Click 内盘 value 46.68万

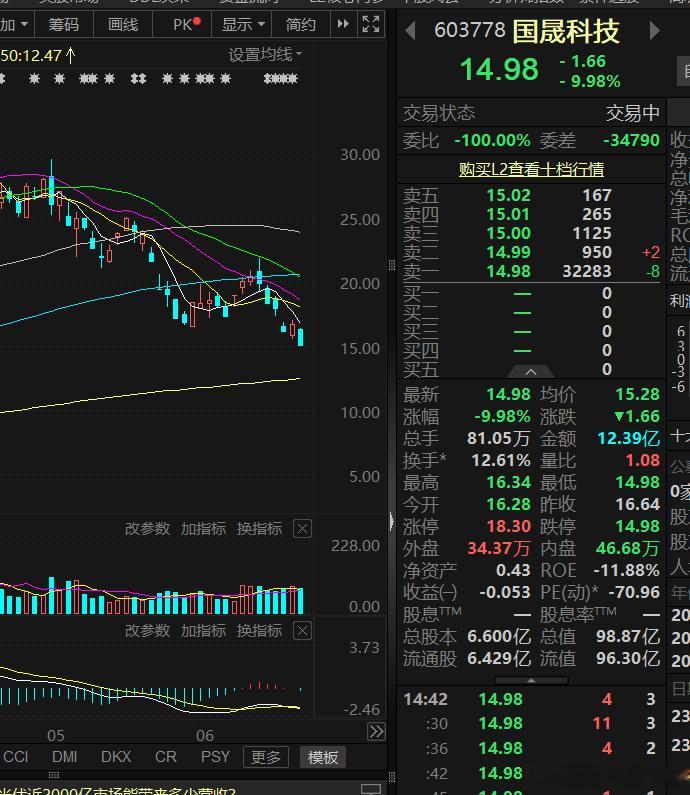point(628,548)
